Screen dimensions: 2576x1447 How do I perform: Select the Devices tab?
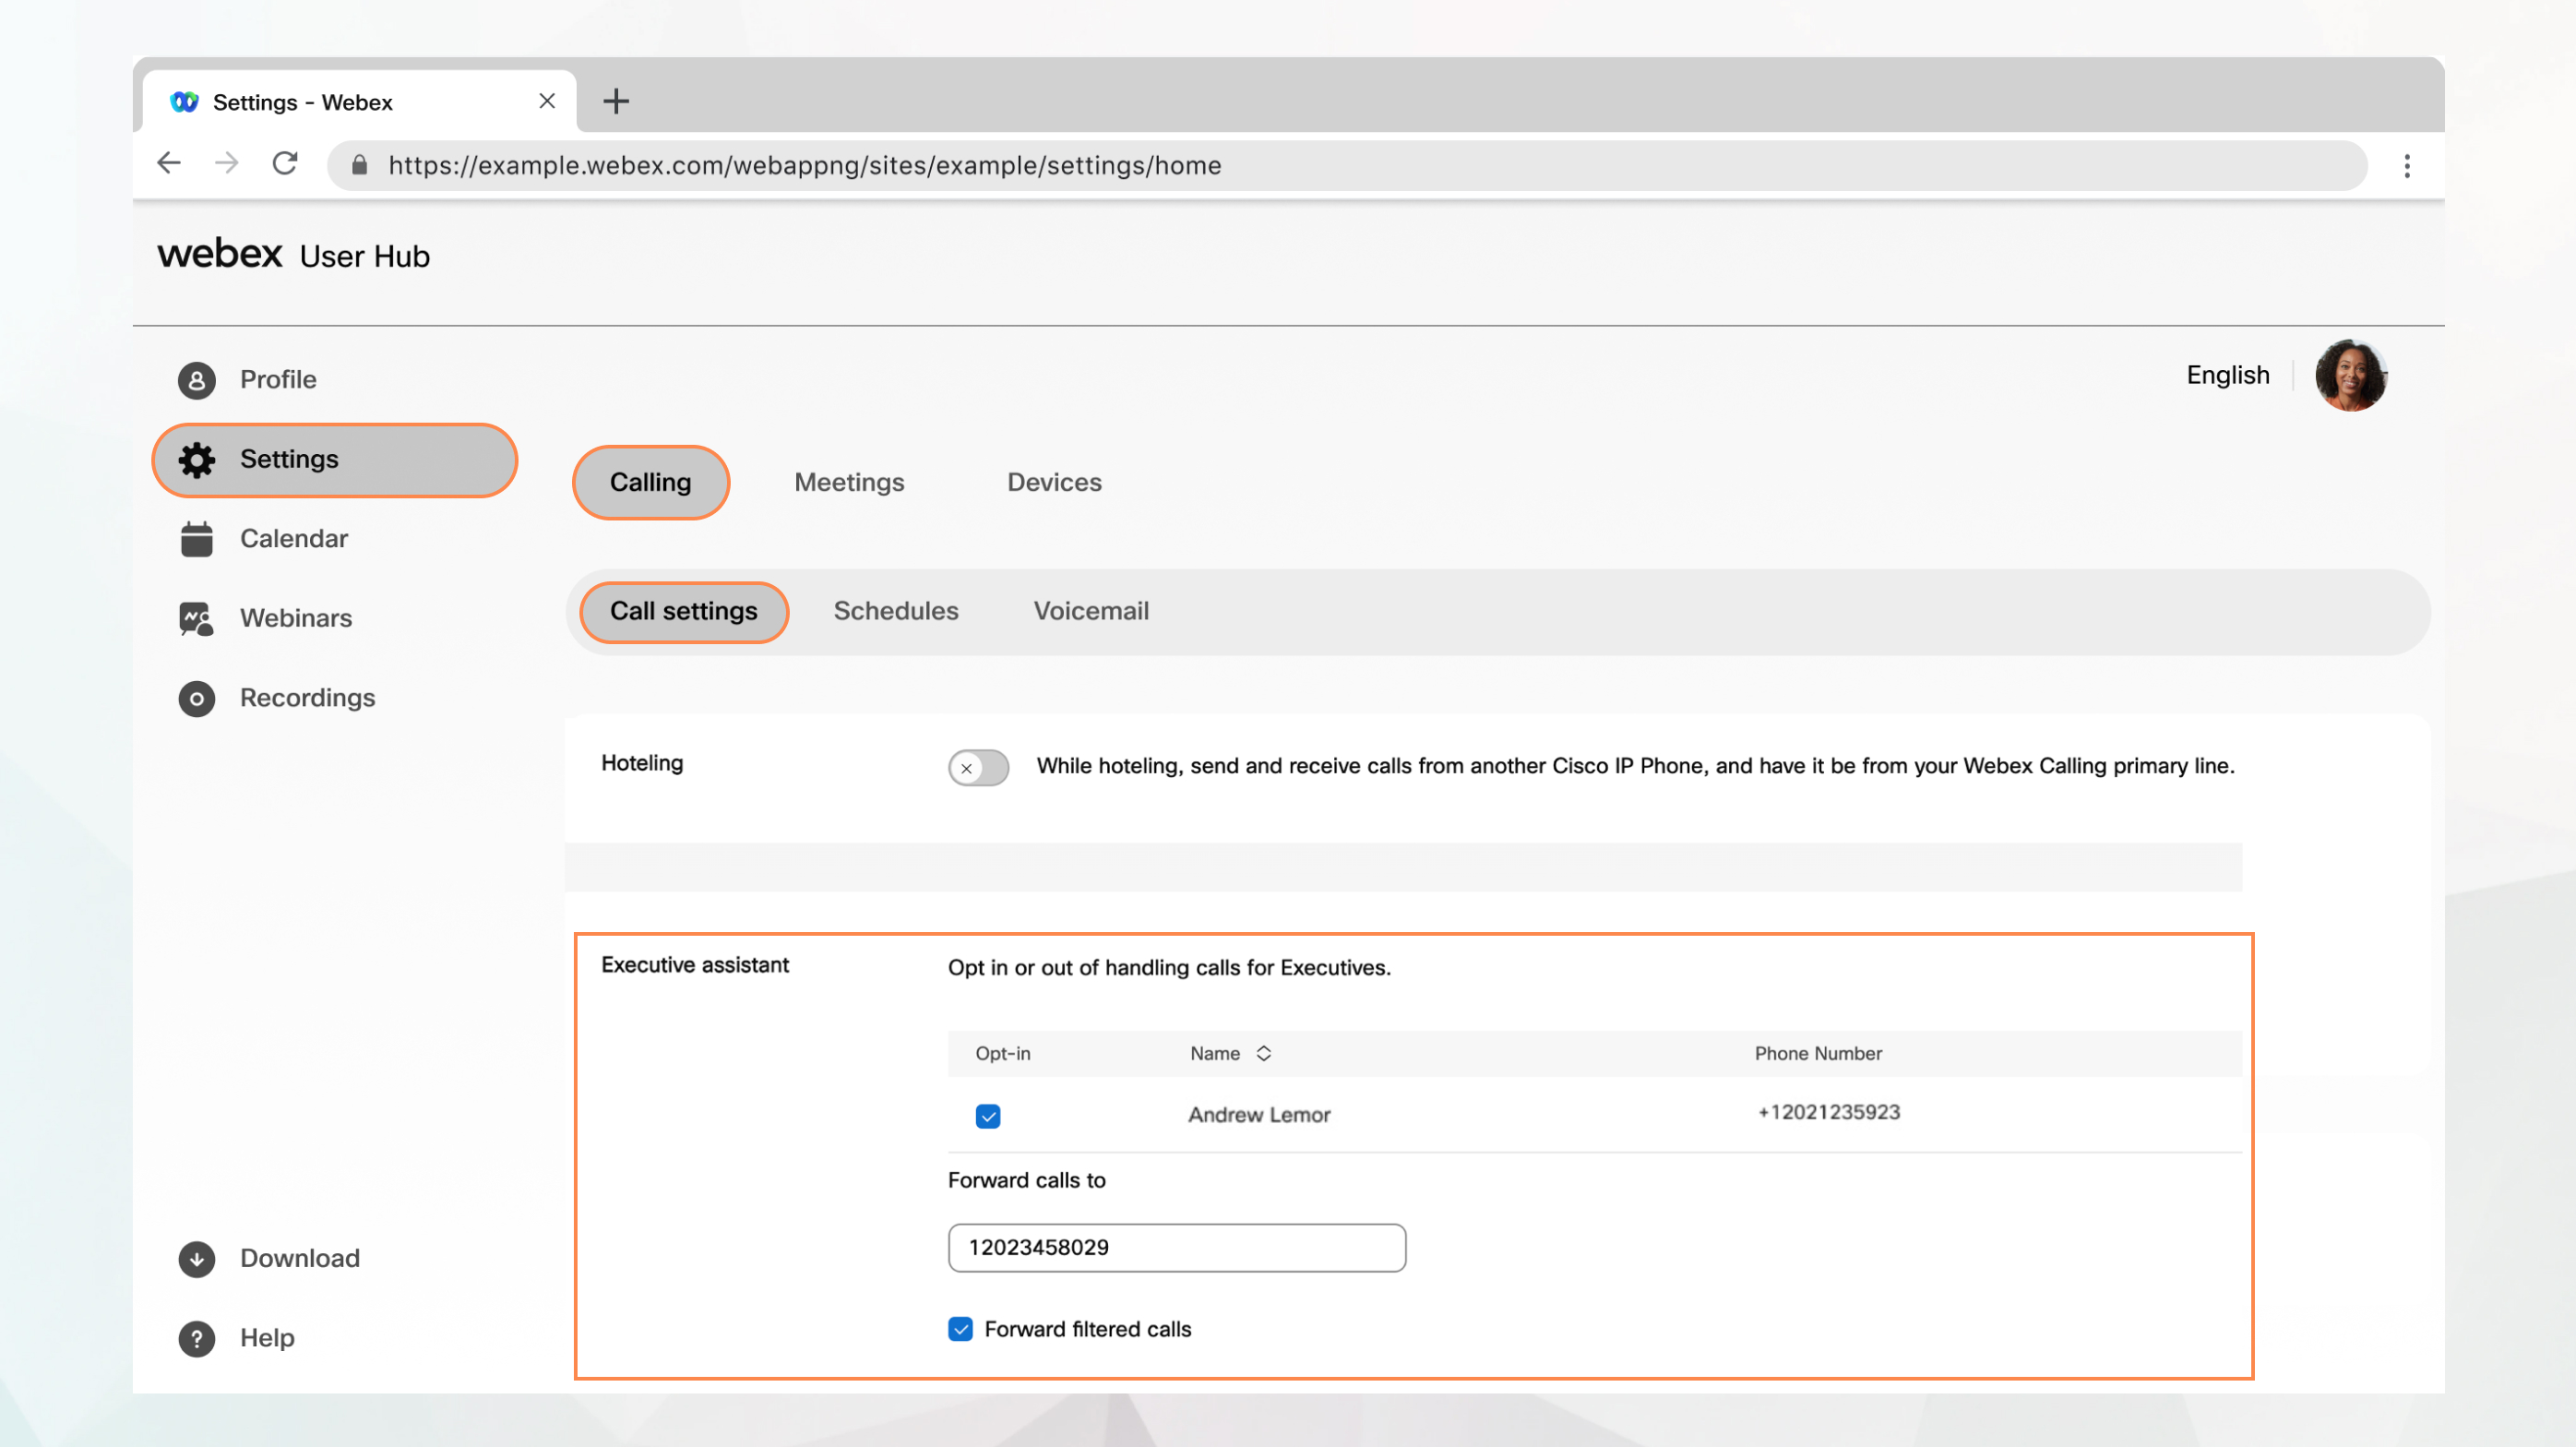1055,481
